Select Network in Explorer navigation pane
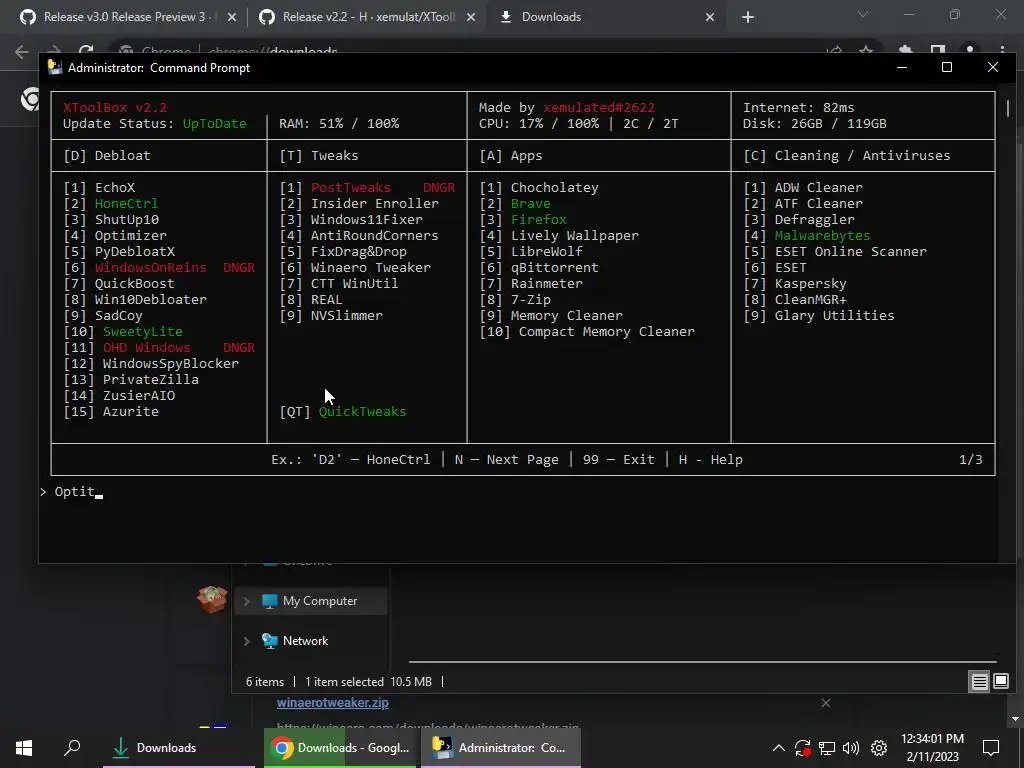 pos(305,641)
